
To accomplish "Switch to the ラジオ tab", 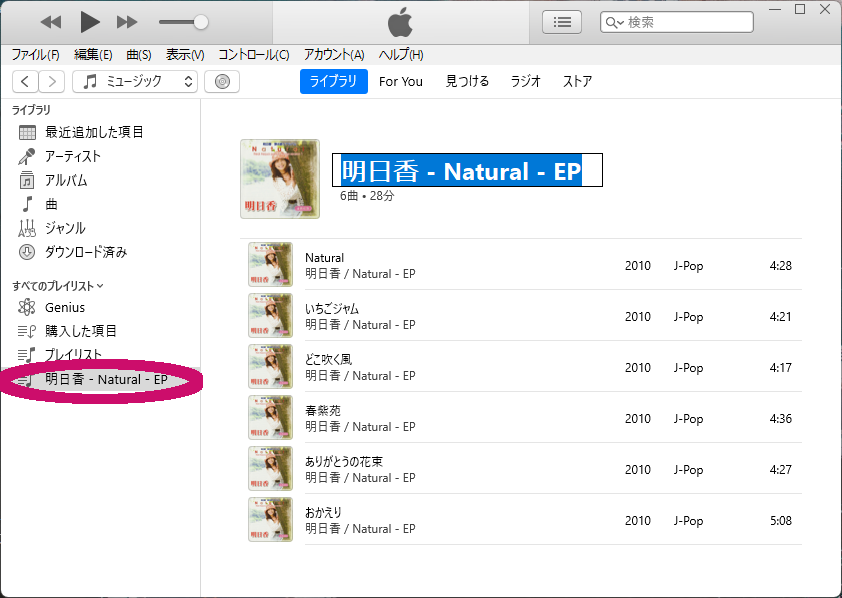I will tap(525, 82).
